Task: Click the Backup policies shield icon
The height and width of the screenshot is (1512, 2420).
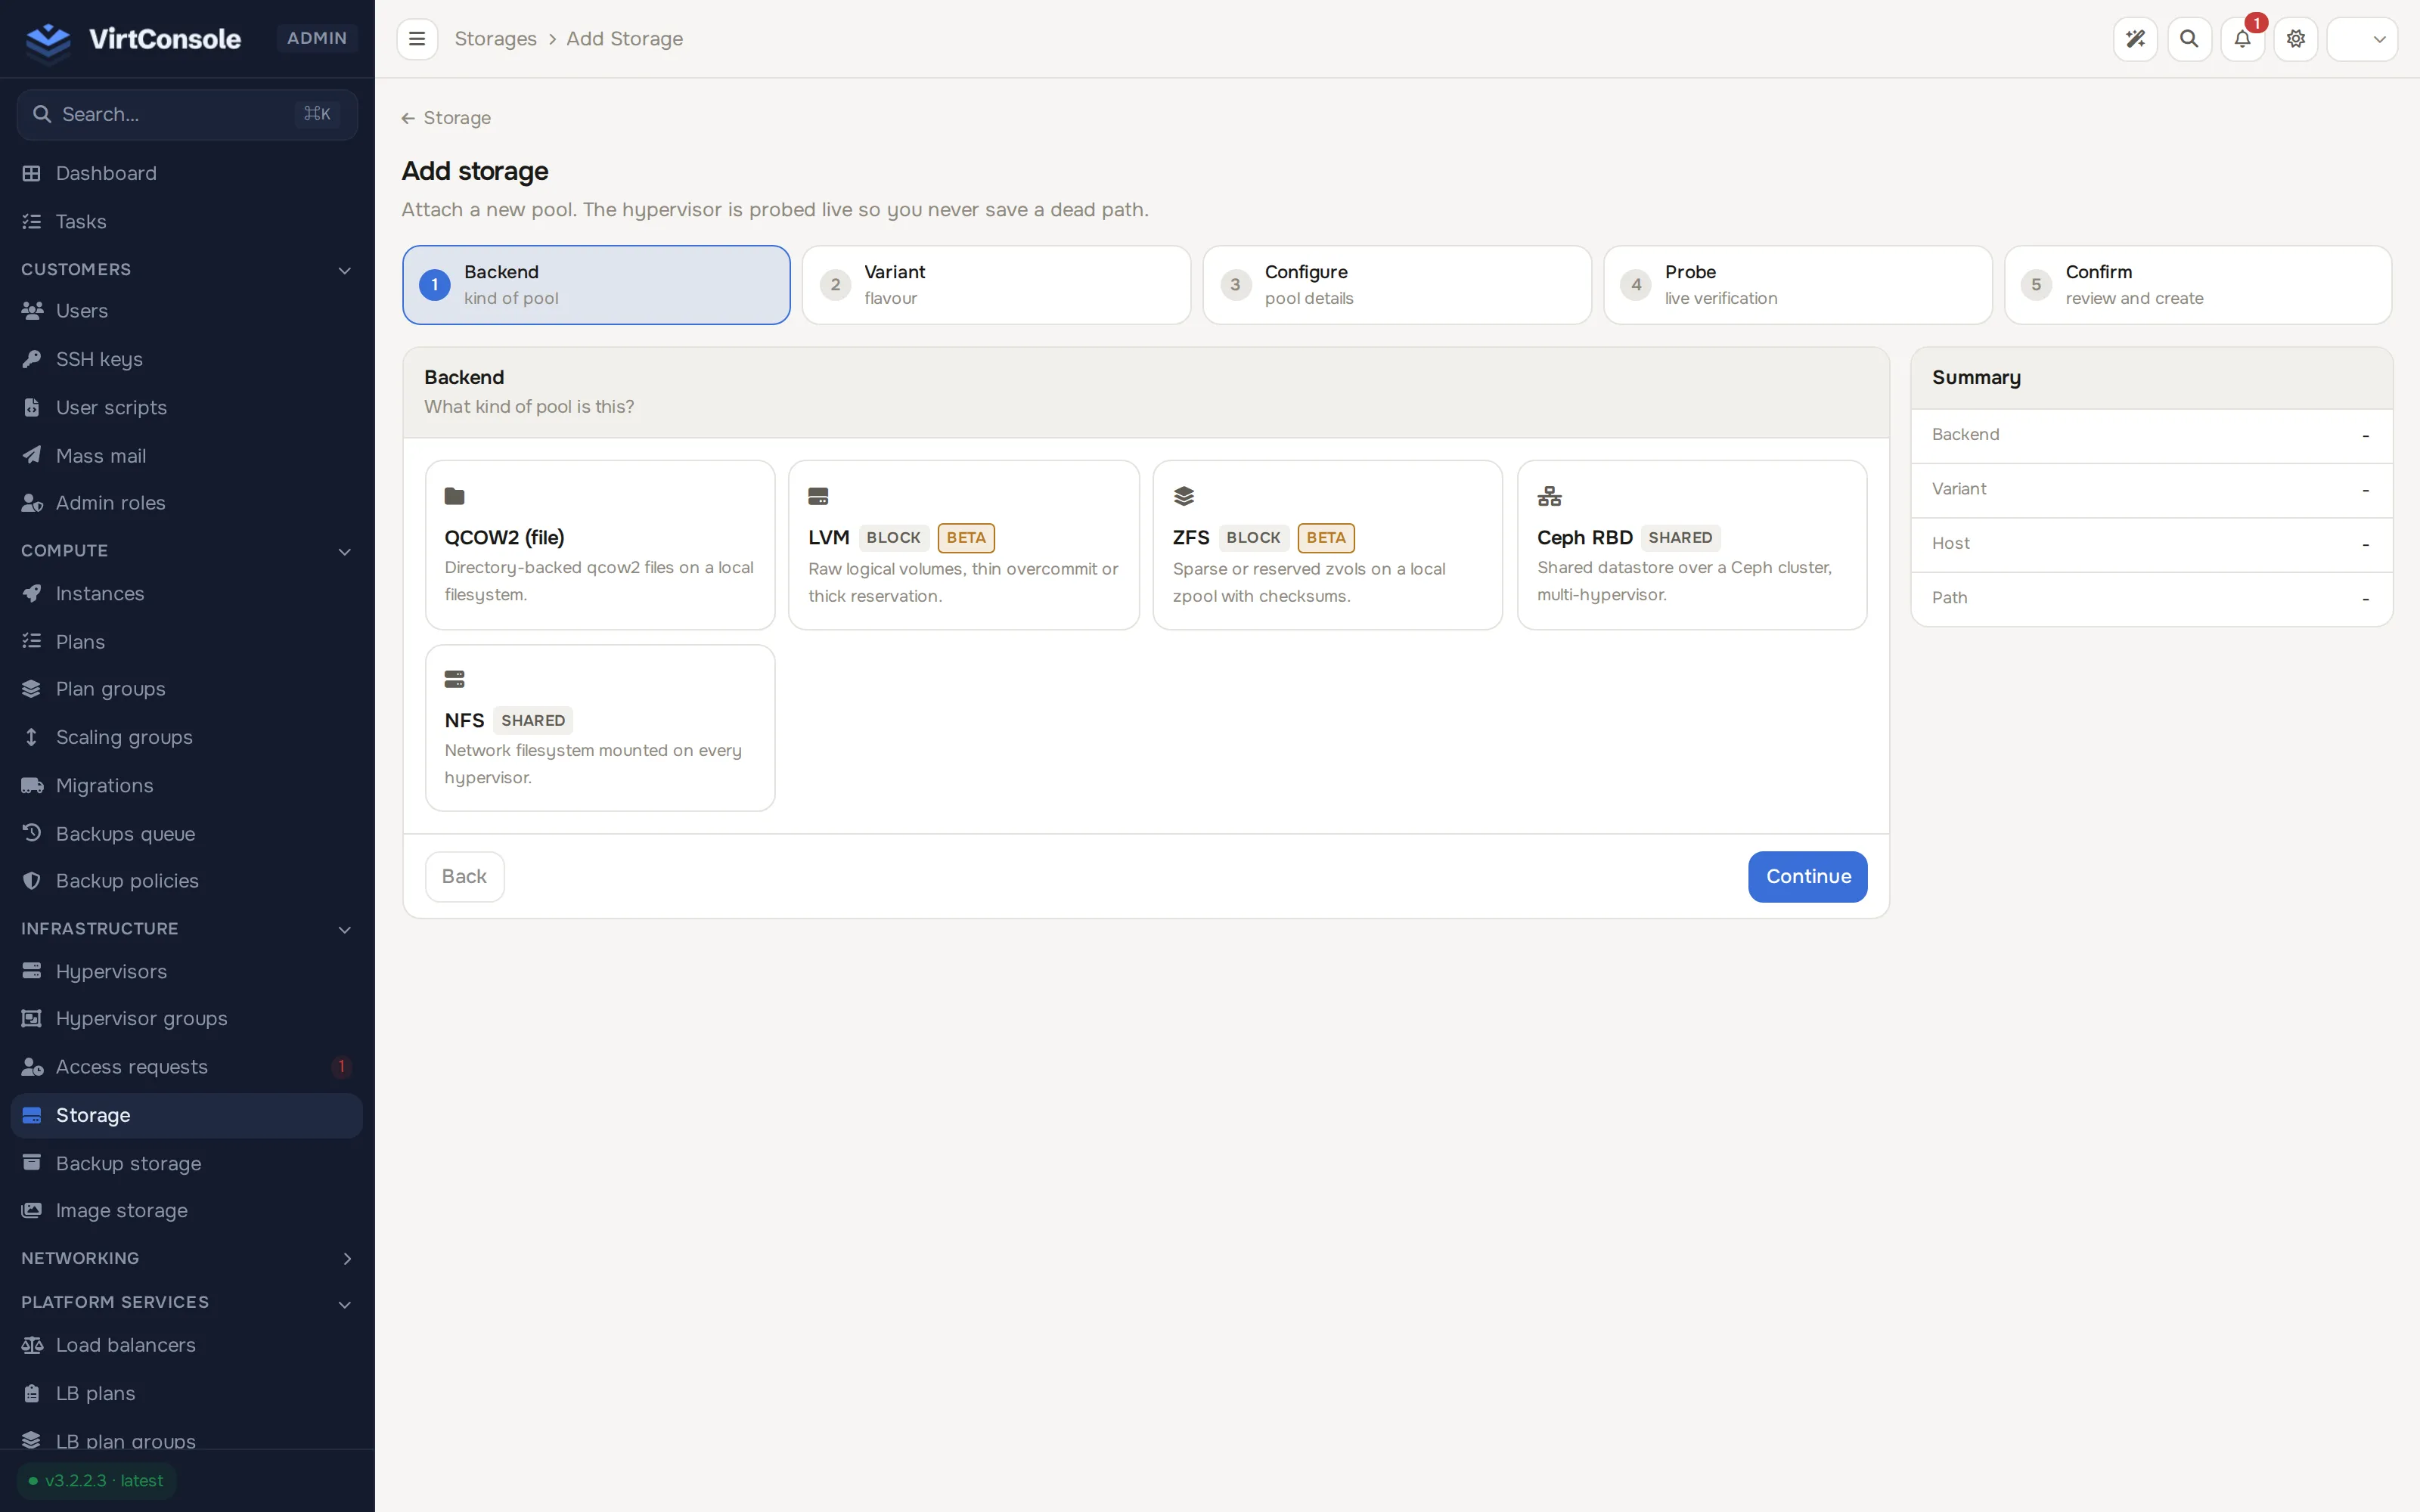Action: pos(32,881)
